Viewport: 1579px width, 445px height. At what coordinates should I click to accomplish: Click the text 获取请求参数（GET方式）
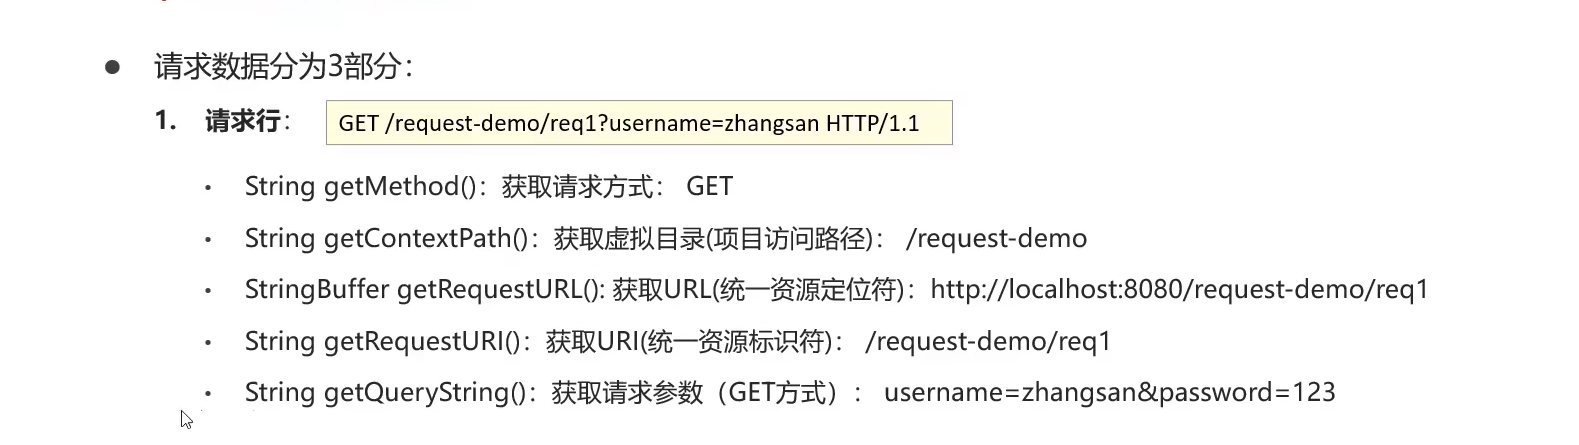697,393
